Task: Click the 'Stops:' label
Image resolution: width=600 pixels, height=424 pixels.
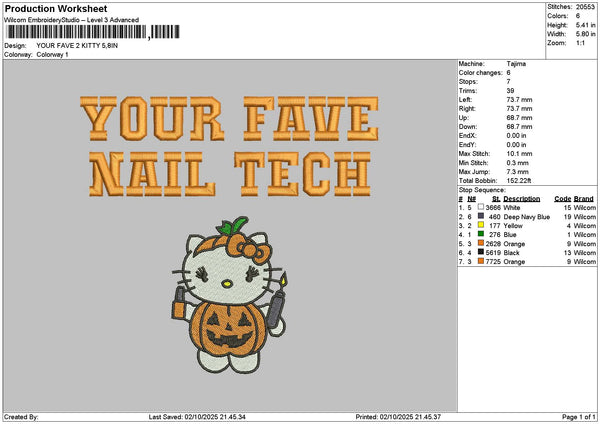Action: pos(468,82)
